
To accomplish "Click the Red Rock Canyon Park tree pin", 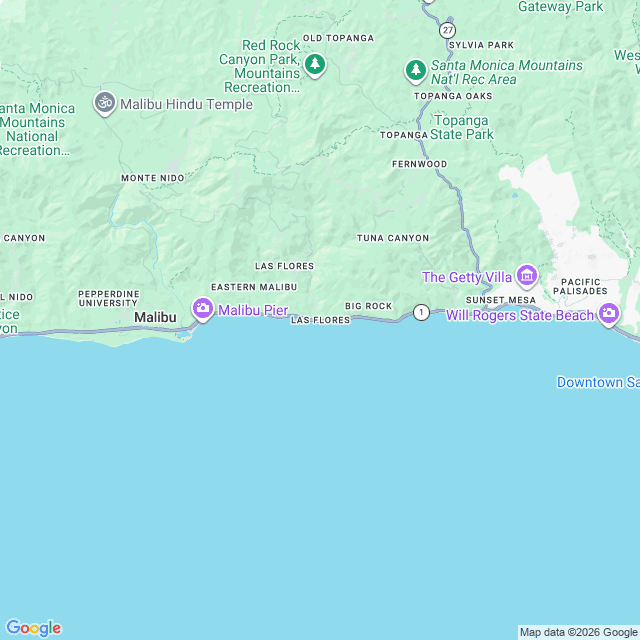I will tap(315, 65).
